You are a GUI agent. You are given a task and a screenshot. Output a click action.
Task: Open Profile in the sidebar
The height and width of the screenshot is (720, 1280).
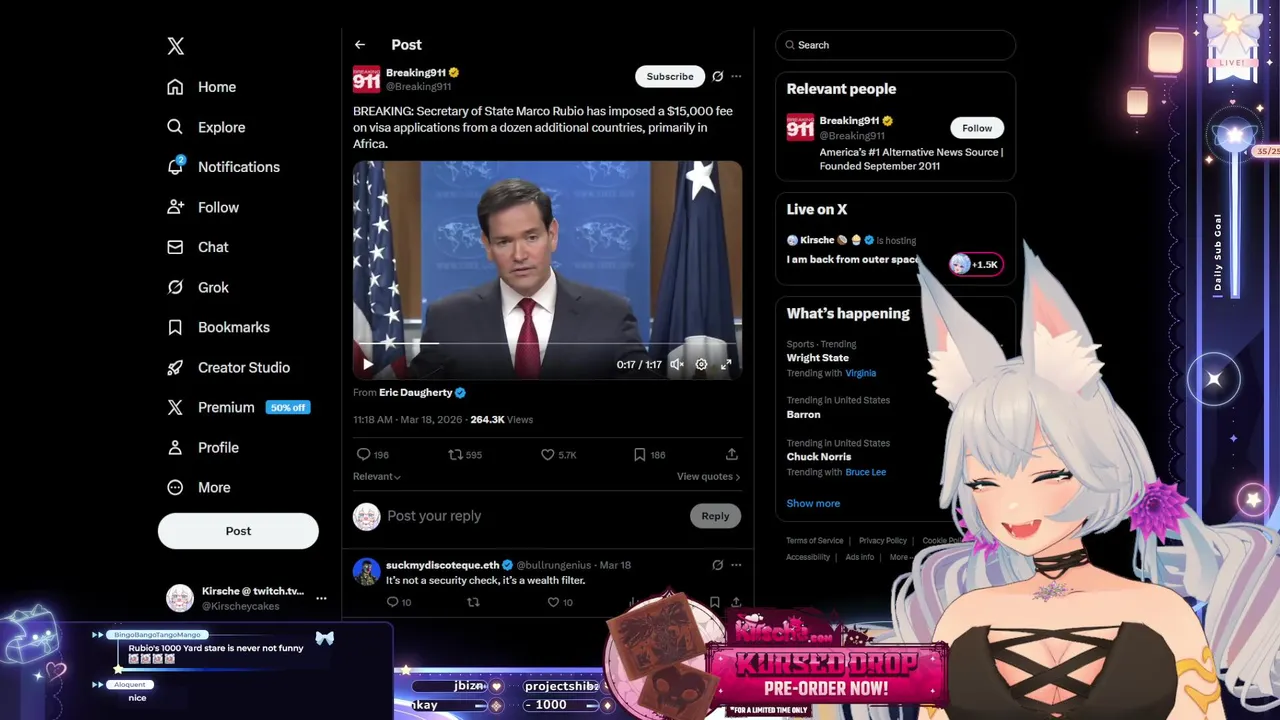coord(203,447)
